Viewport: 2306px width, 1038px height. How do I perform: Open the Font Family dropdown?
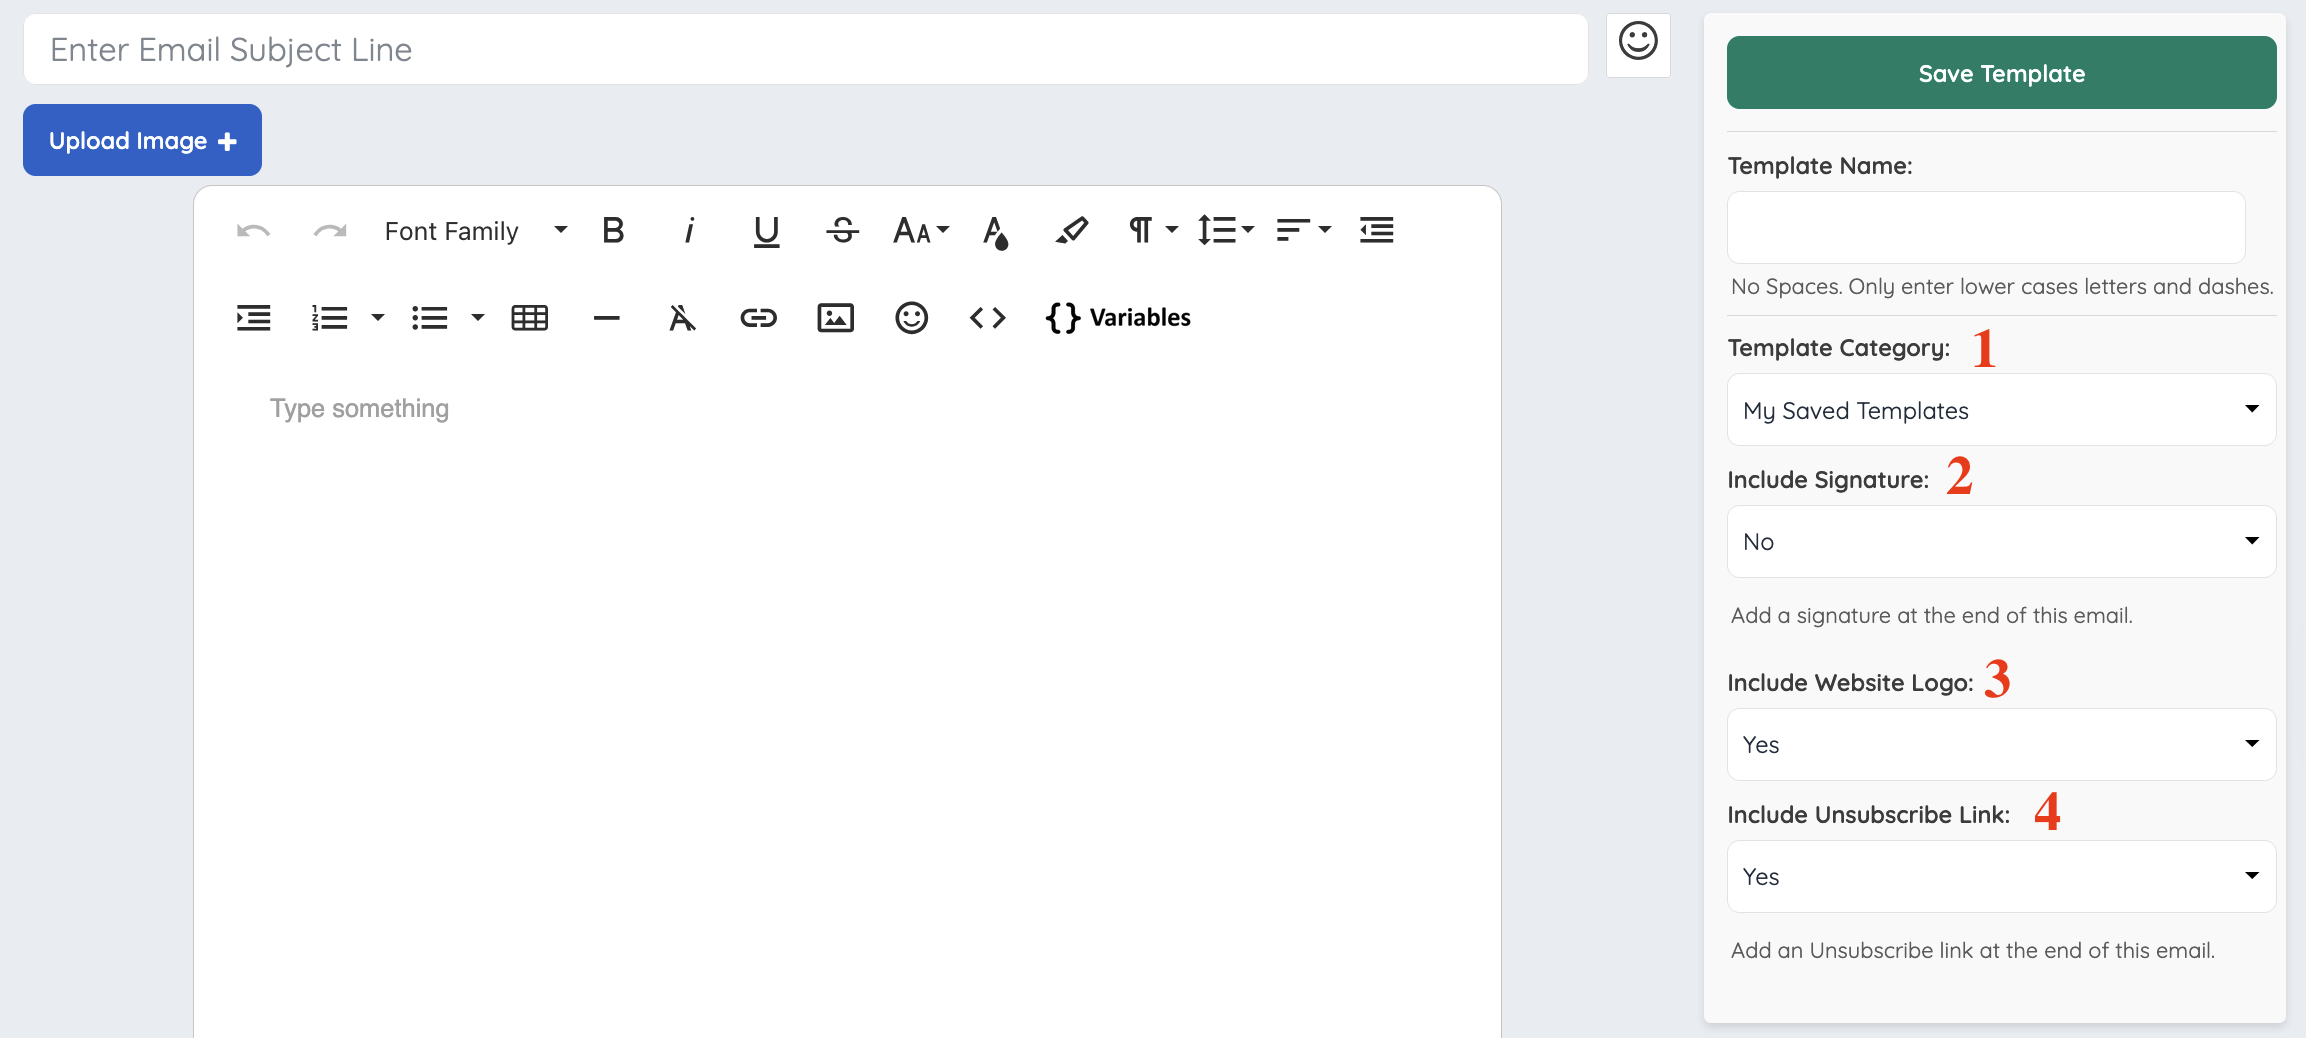pos(475,231)
